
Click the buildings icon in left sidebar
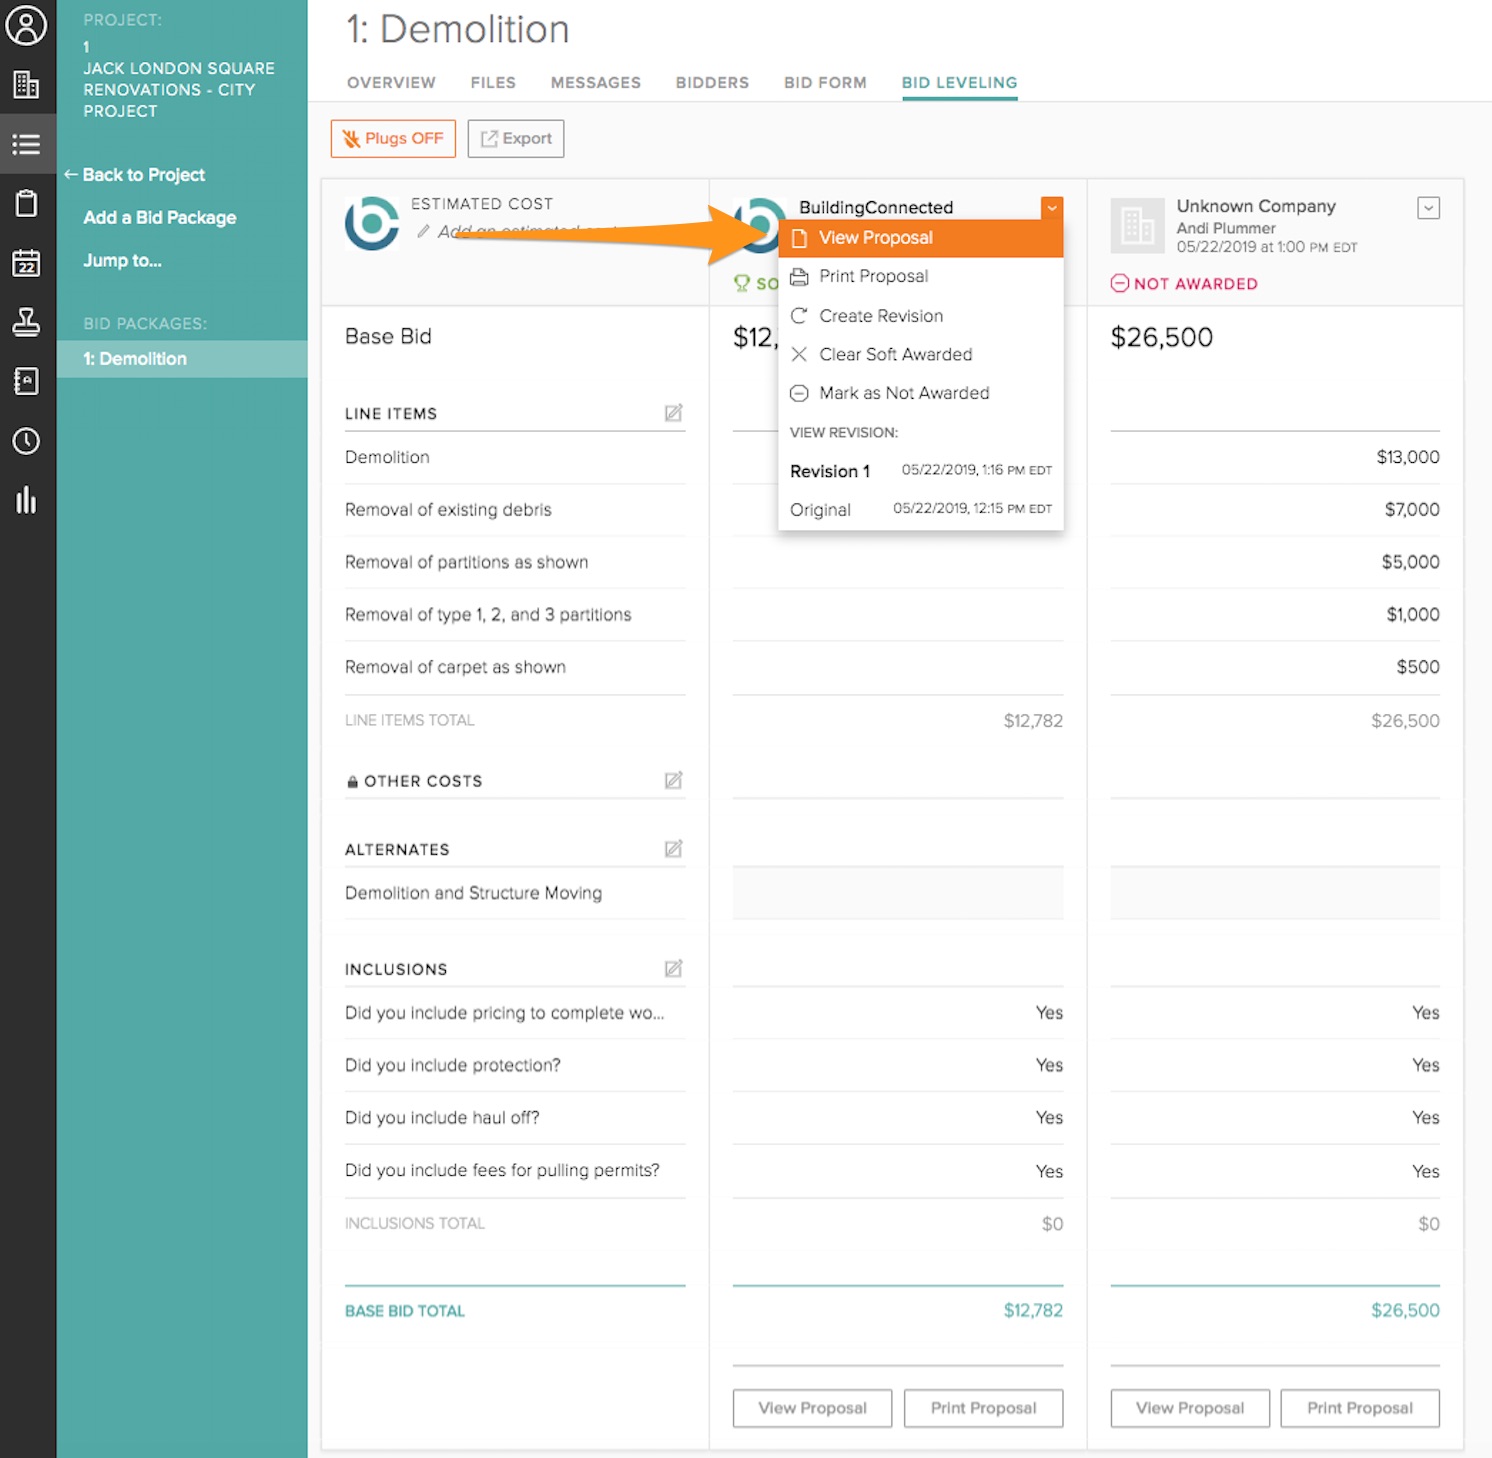point(26,85)
